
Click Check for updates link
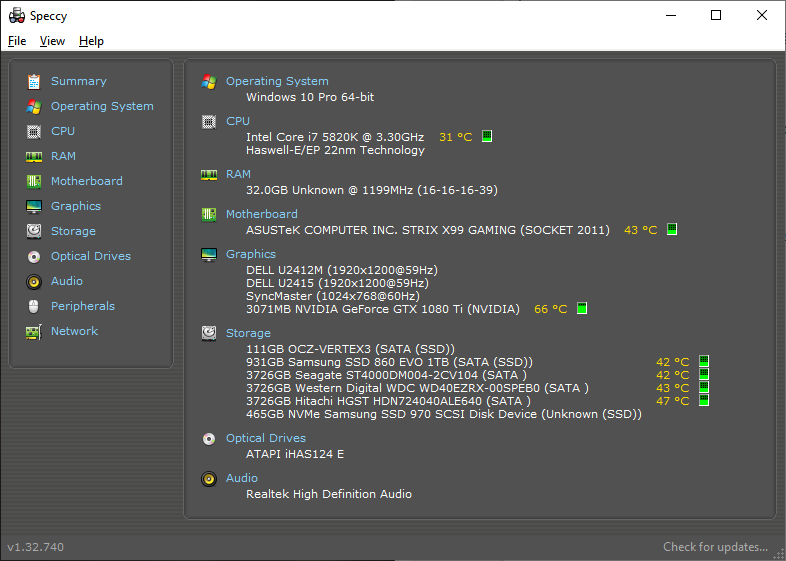point(715,547)
